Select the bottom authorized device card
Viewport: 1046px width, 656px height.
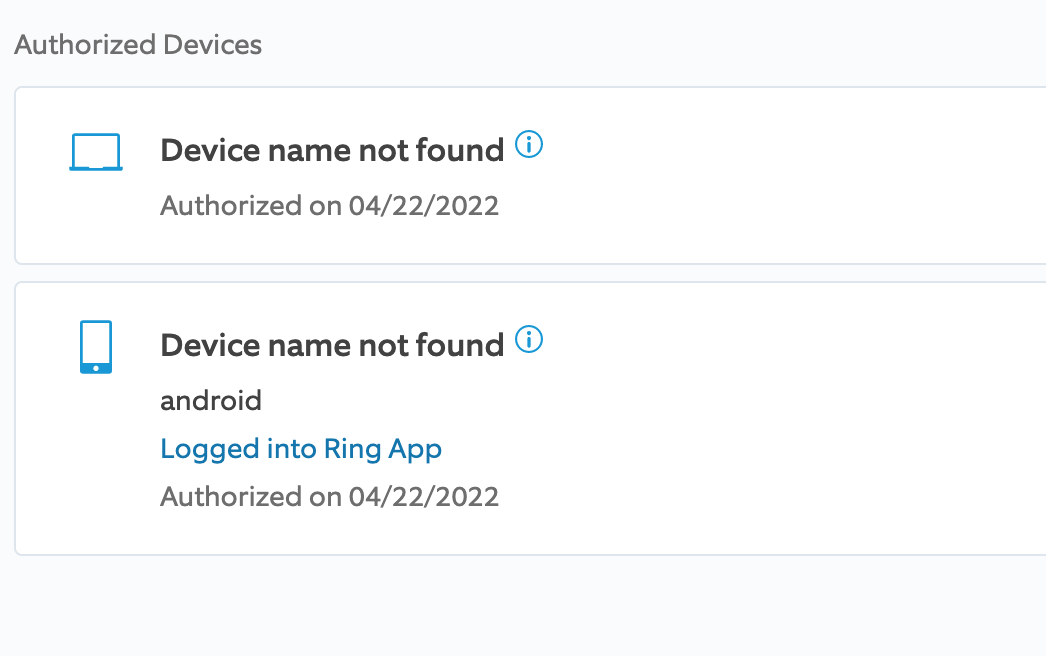tap(523, 417)
